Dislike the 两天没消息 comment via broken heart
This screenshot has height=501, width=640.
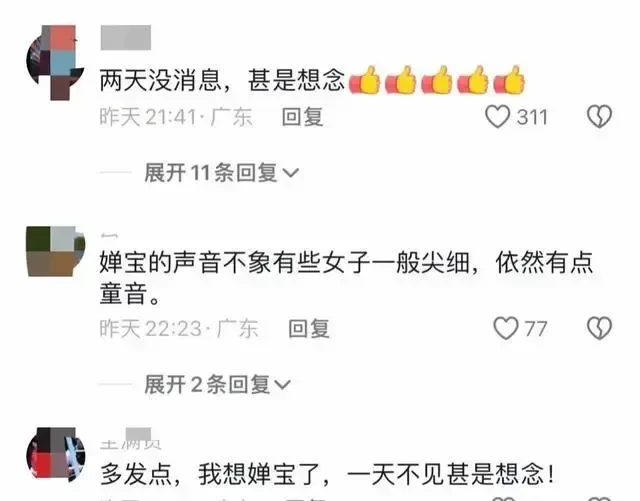coord(599,117)
